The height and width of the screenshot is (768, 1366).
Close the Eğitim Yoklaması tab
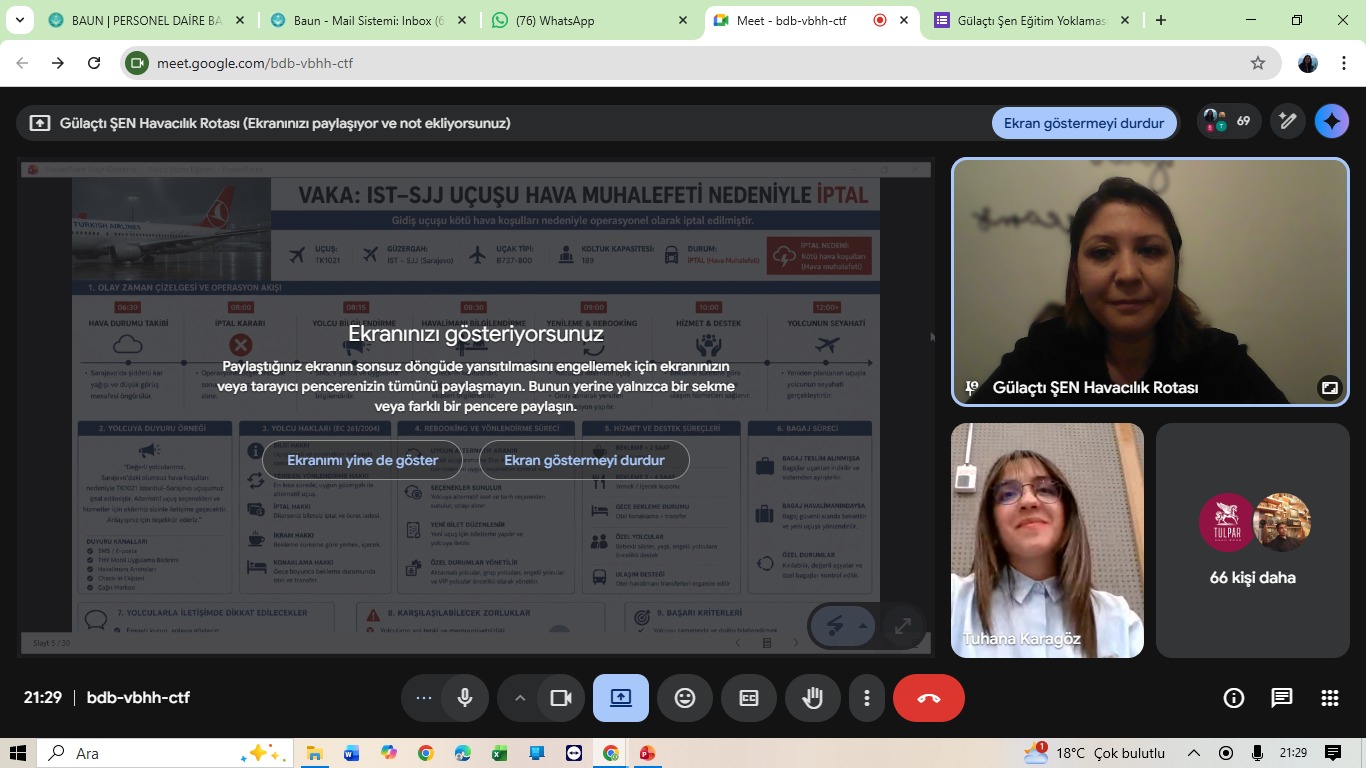tap(1125, 20)
